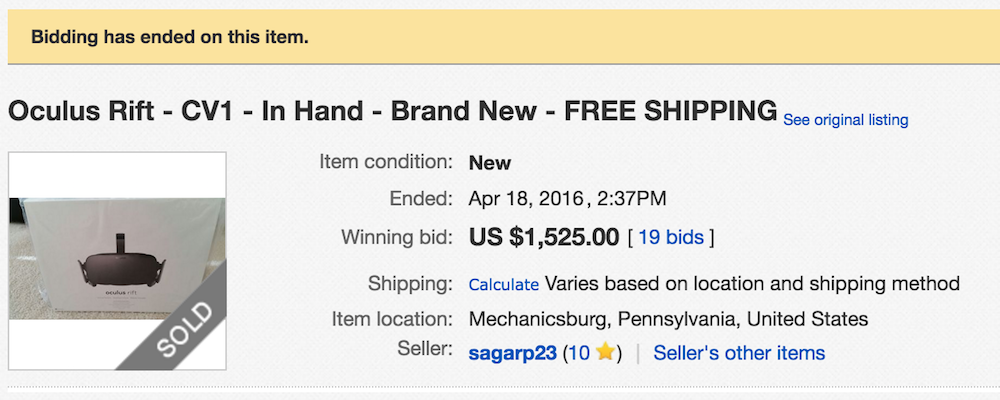1000x400 pixels.
Task: Click the 2:37PM end time
Action: pos(632,198)
